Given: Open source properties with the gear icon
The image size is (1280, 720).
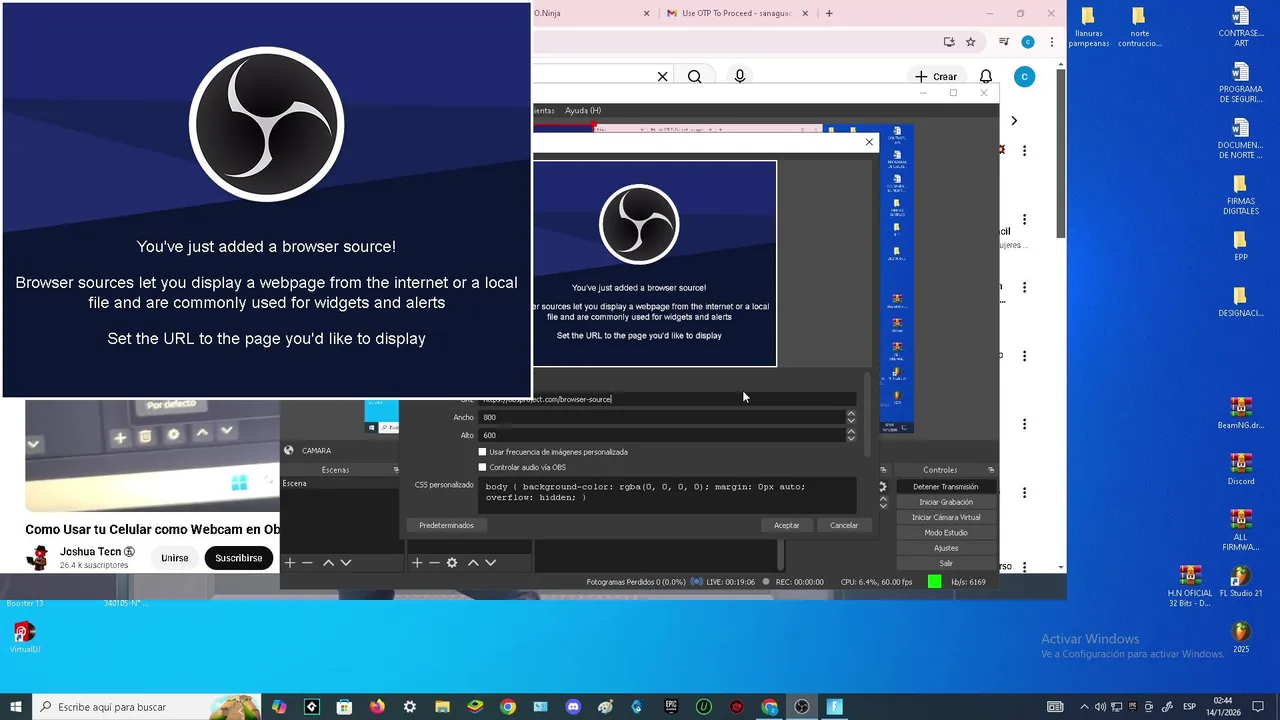Looking at the screenshot, I should point(452,563).
